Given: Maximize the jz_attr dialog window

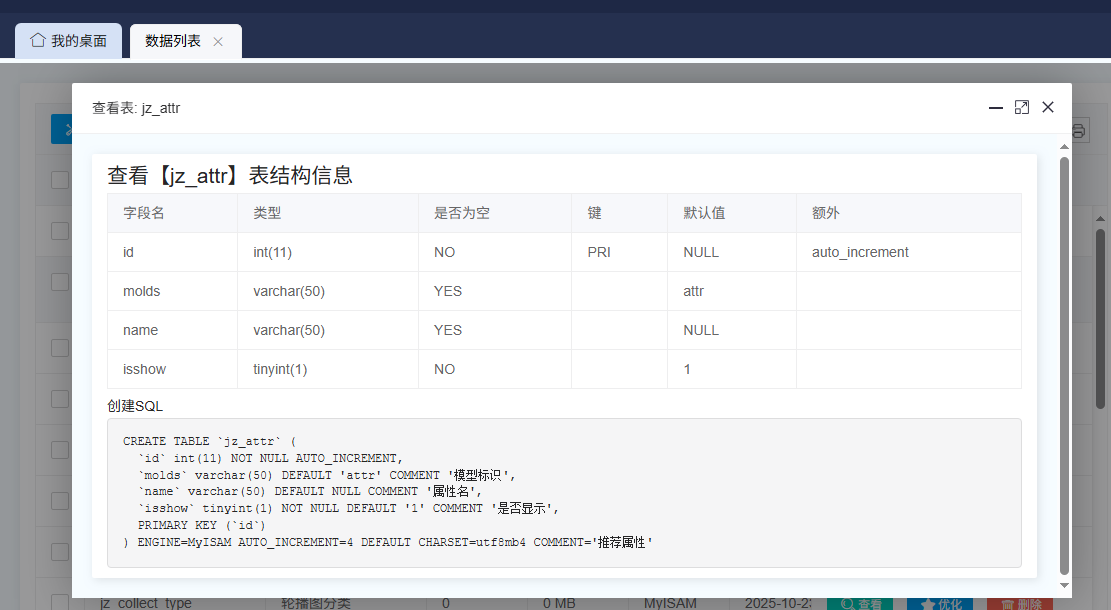Looking at the screenshot, I should click(x=1021, y=108).
